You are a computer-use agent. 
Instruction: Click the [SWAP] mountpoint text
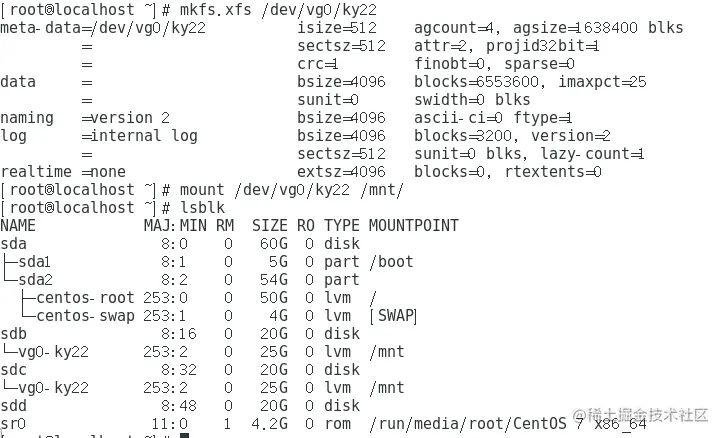click(392, 315)
